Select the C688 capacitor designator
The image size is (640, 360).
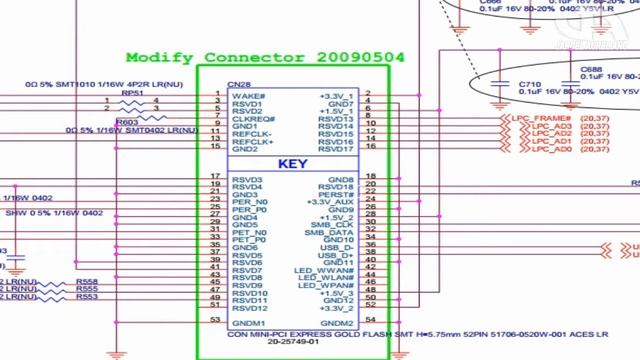point(591,69)
